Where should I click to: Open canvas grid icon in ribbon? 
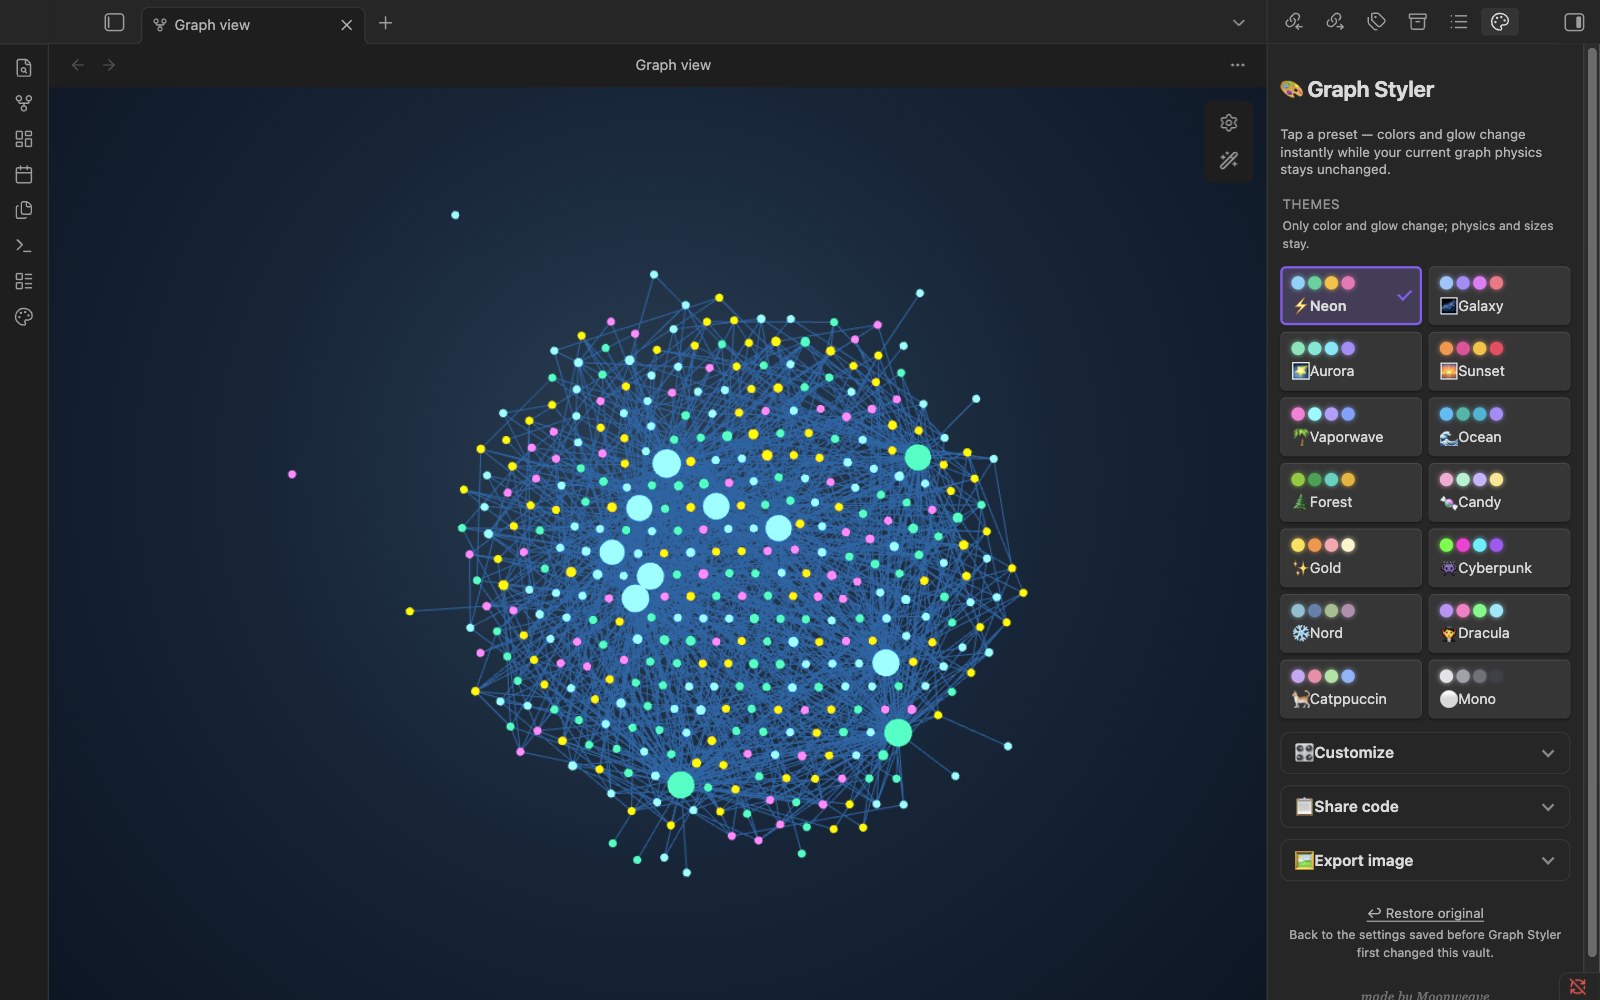[x=24, y=139]
